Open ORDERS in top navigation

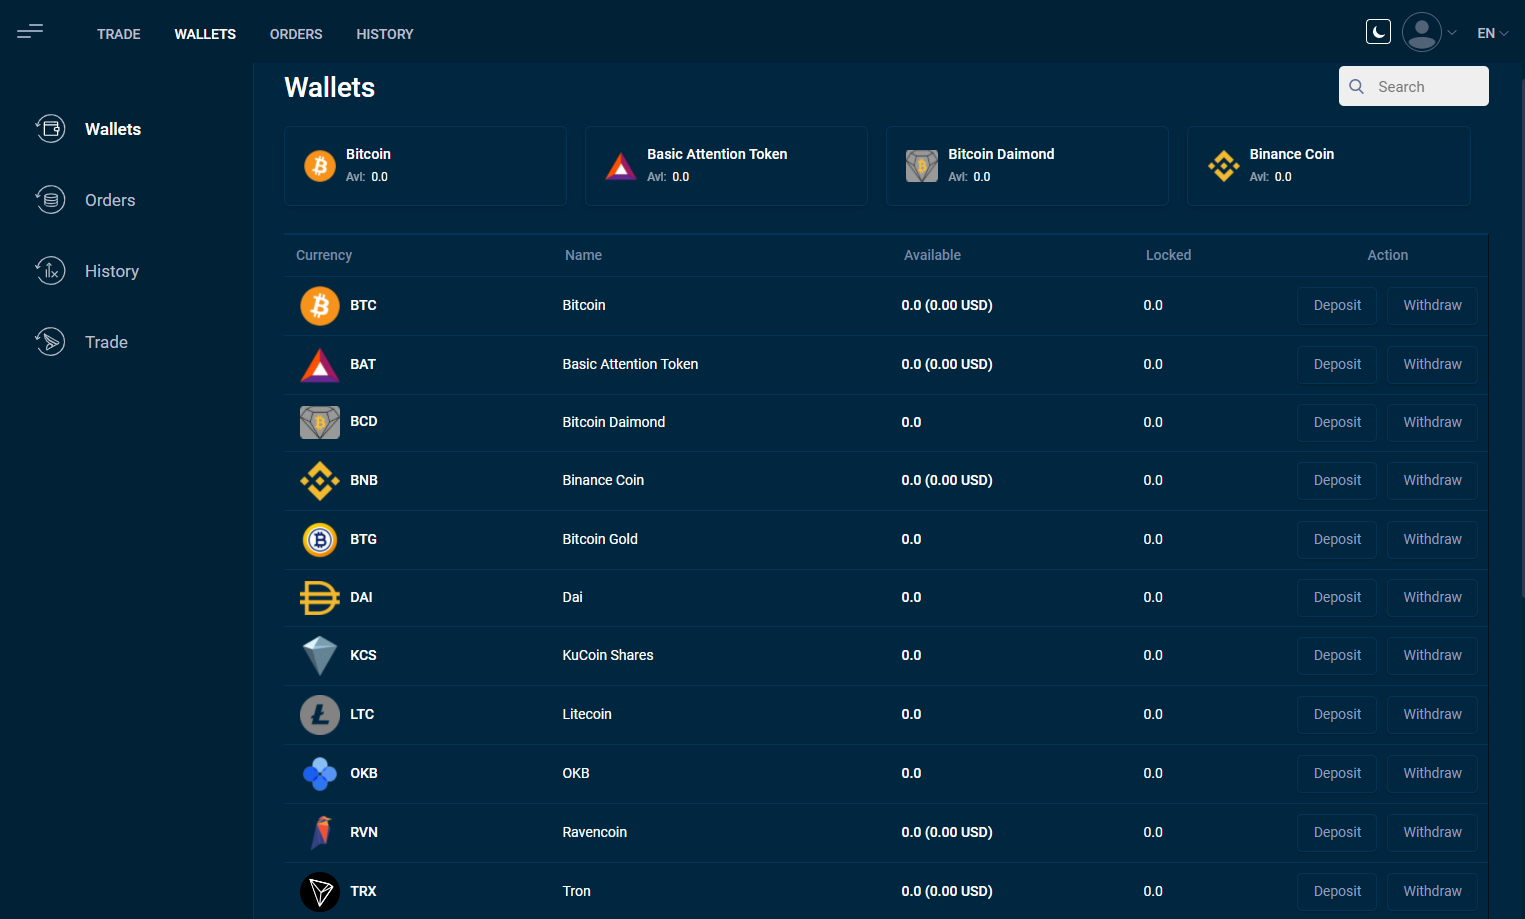(x=296, y=34)
